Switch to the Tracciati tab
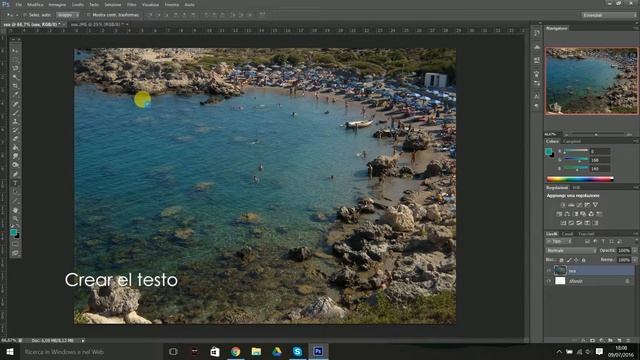Image resolution: width=640 pixels, height=360 pixels. click(x=586, y=234)
